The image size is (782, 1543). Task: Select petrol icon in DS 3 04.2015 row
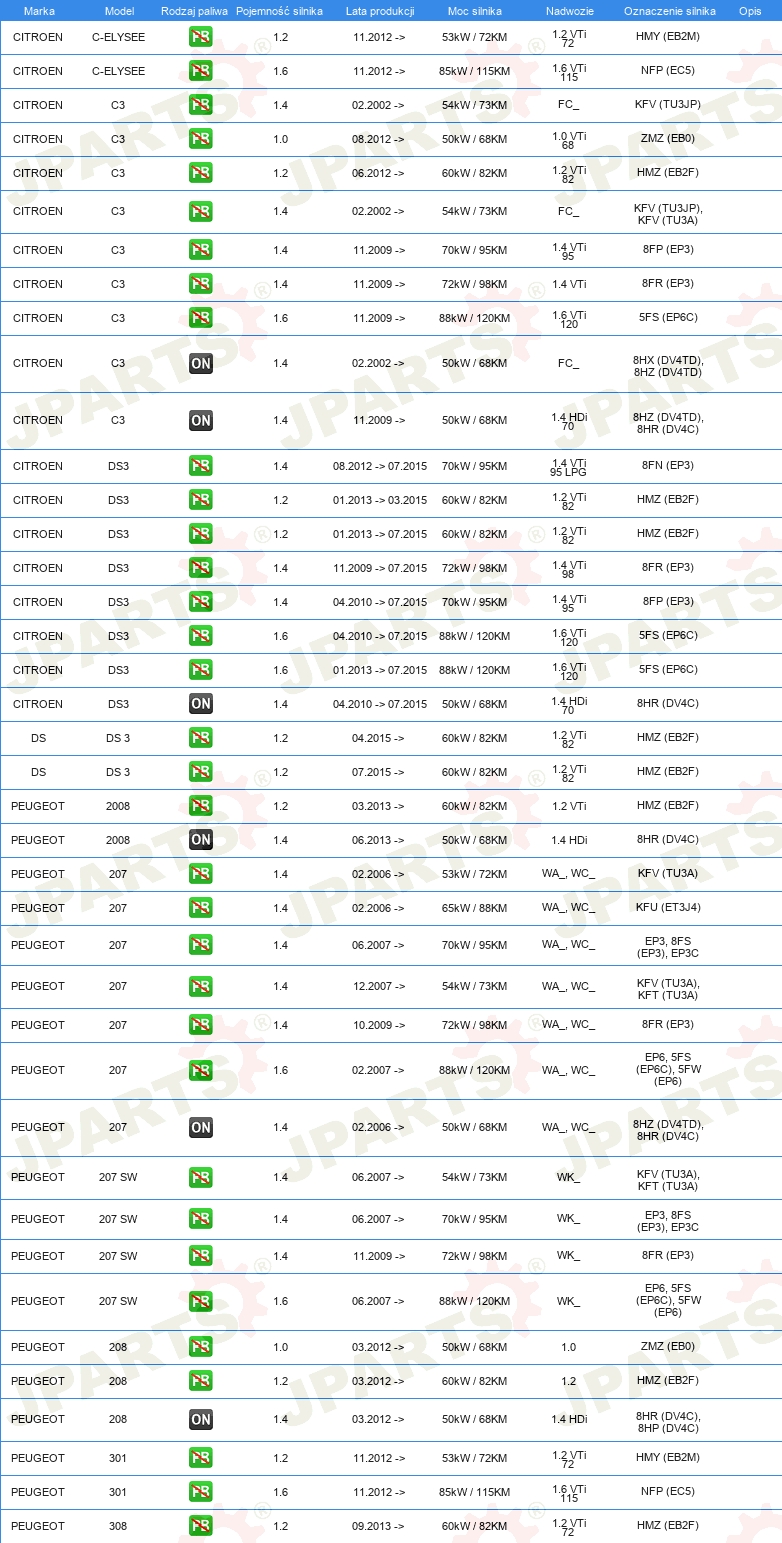click(201, 737)
